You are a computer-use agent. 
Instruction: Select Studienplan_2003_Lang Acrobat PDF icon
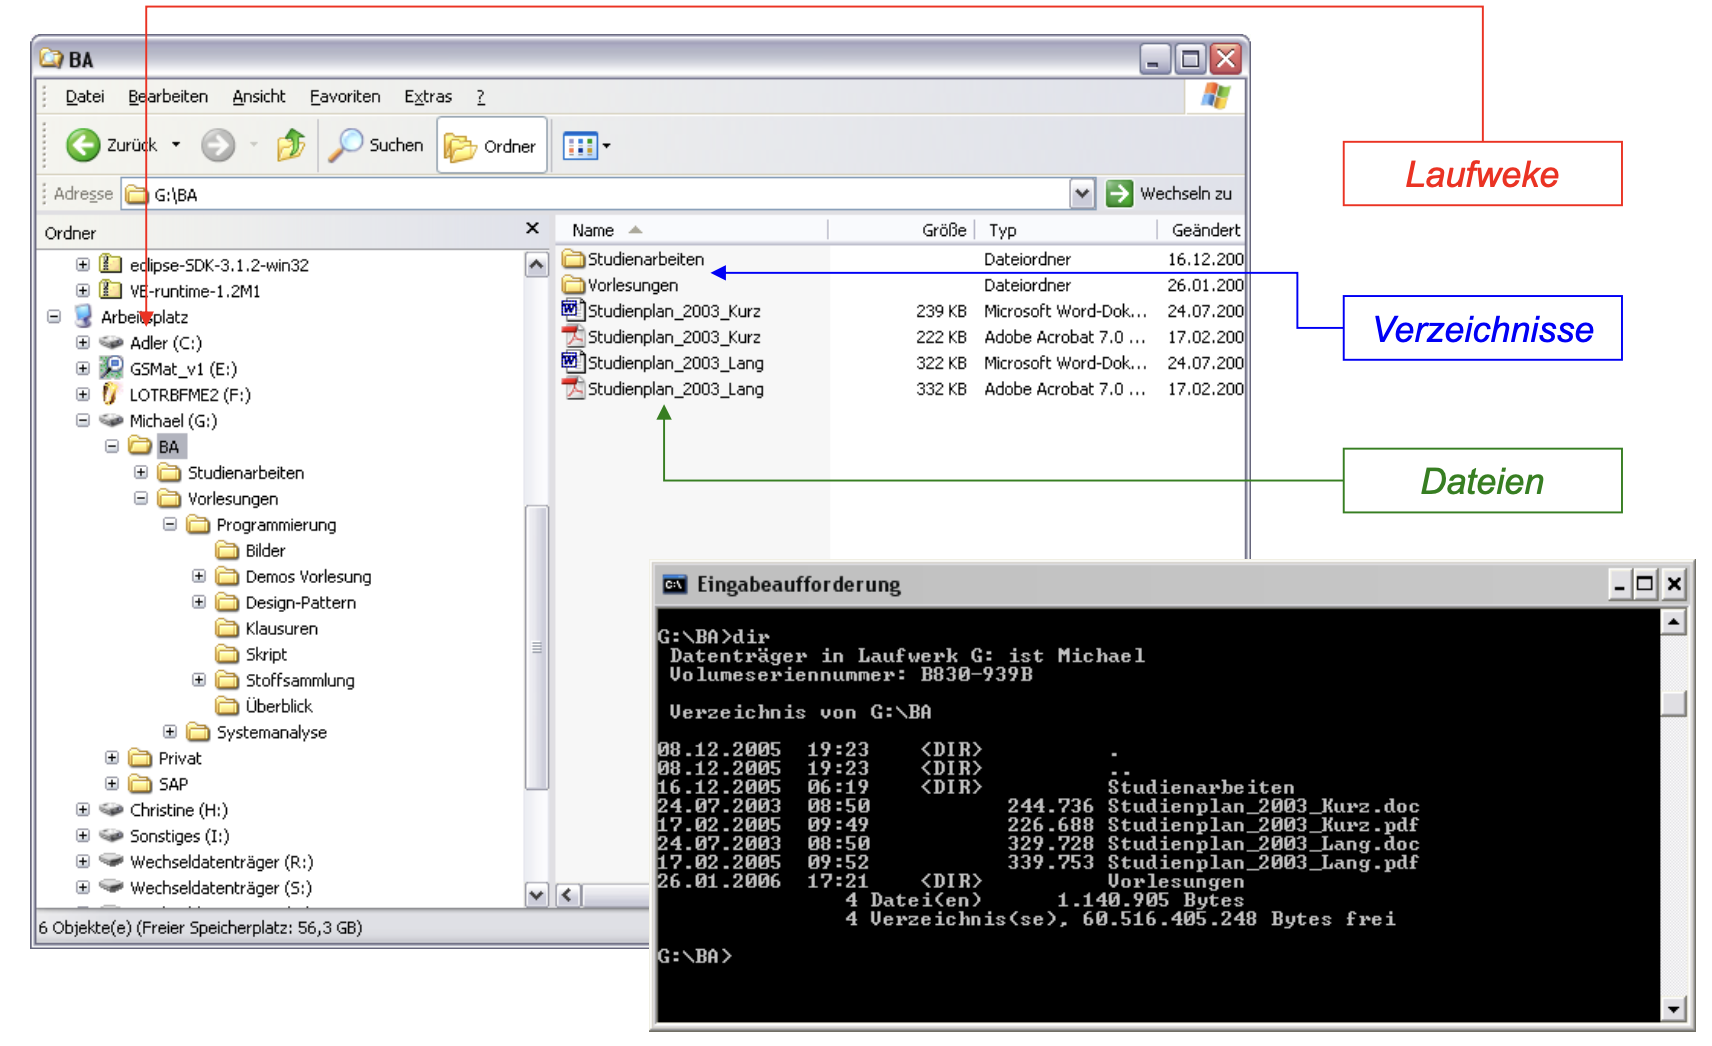573,388
